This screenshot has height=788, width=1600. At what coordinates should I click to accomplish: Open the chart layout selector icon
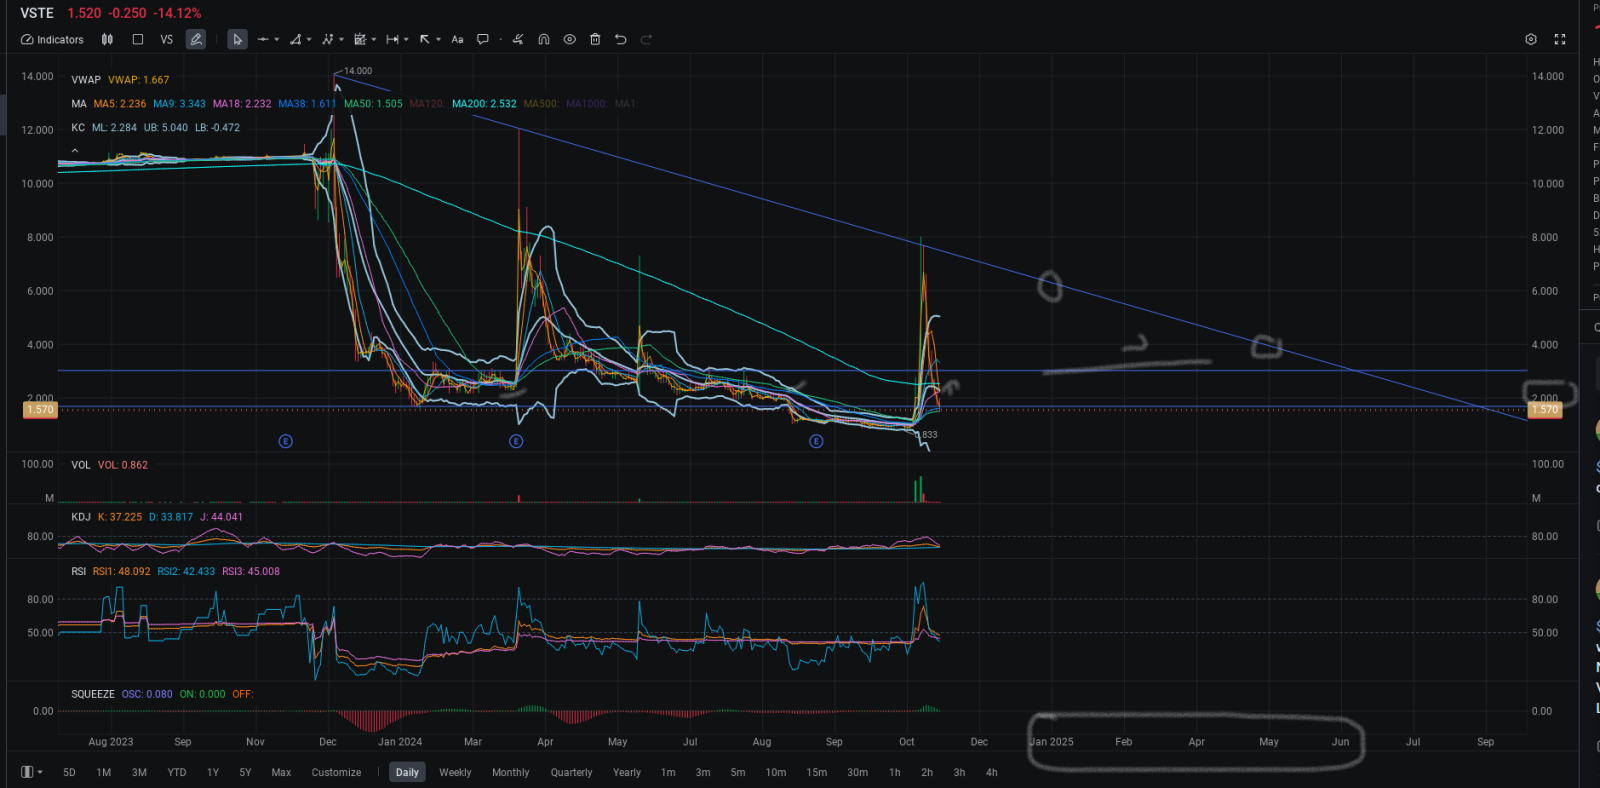click(27, 772)
